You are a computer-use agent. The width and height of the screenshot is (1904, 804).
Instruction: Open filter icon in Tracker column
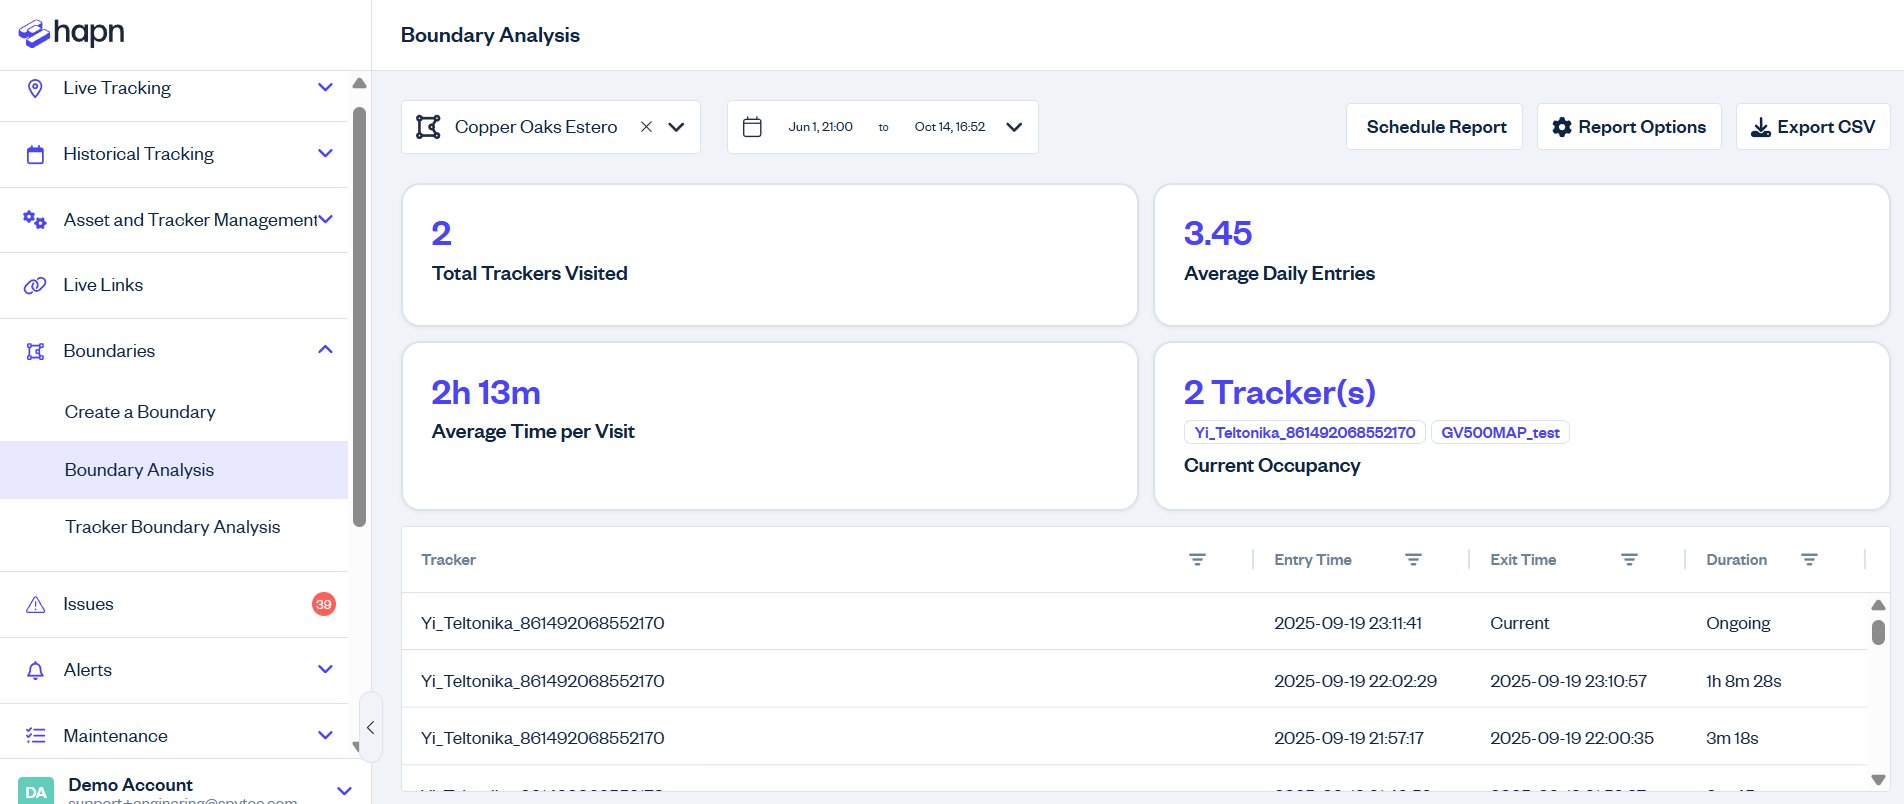1197,560
